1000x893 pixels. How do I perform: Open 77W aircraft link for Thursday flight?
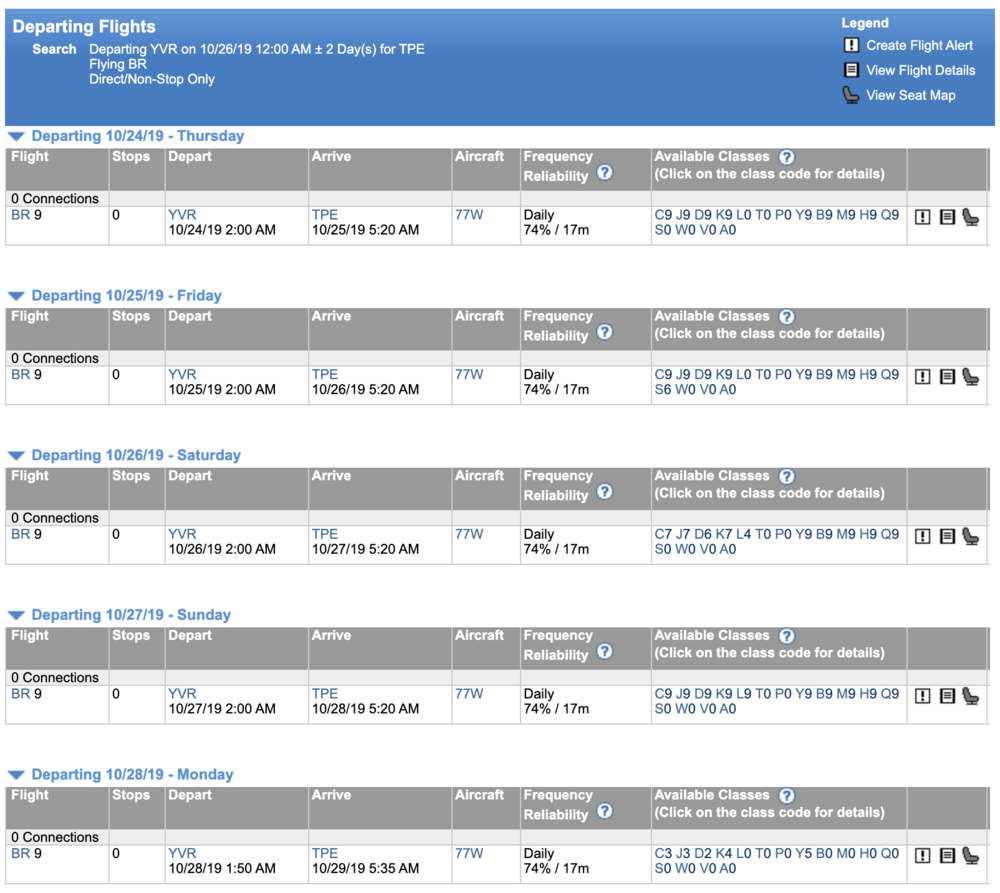point(468,215)
